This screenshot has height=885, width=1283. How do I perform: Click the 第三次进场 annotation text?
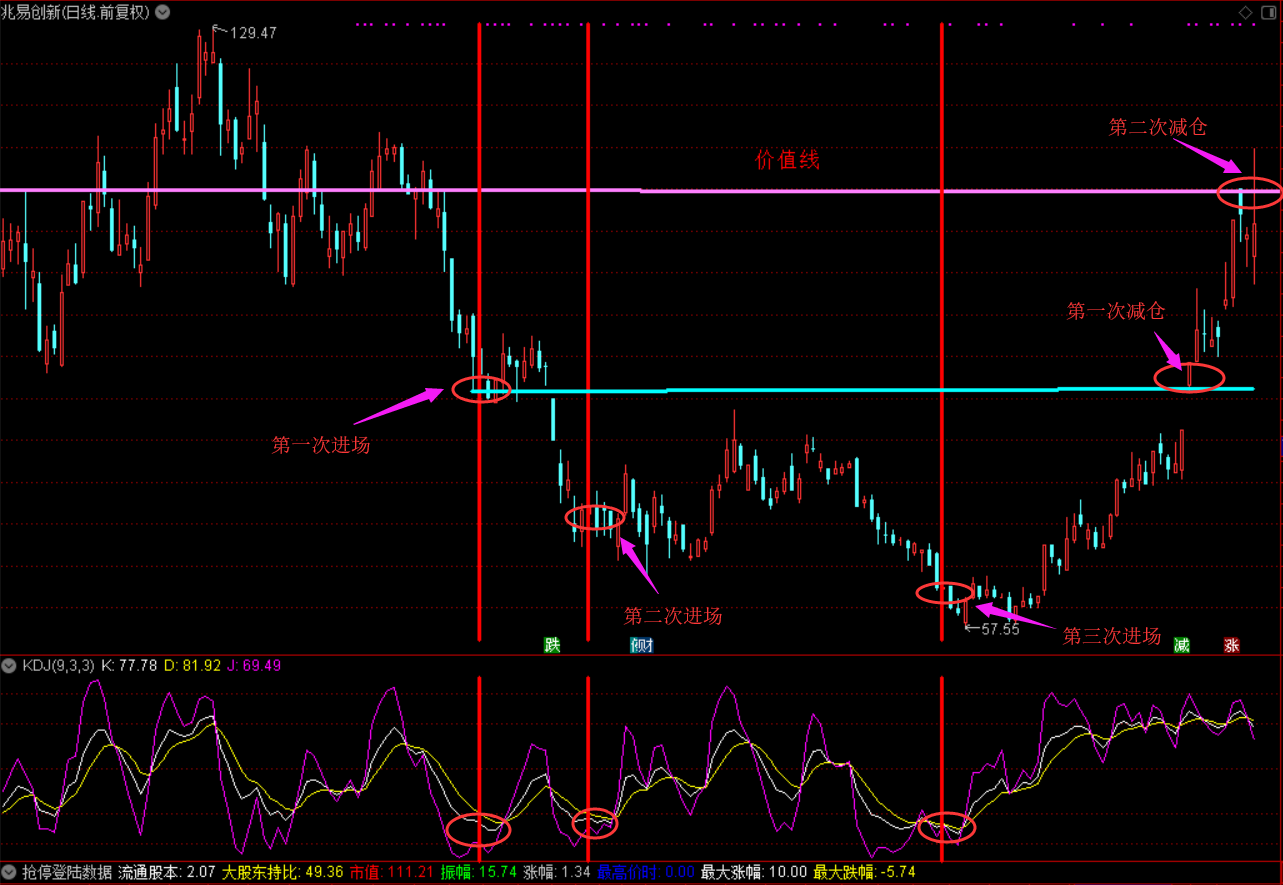pos(1111,636)
